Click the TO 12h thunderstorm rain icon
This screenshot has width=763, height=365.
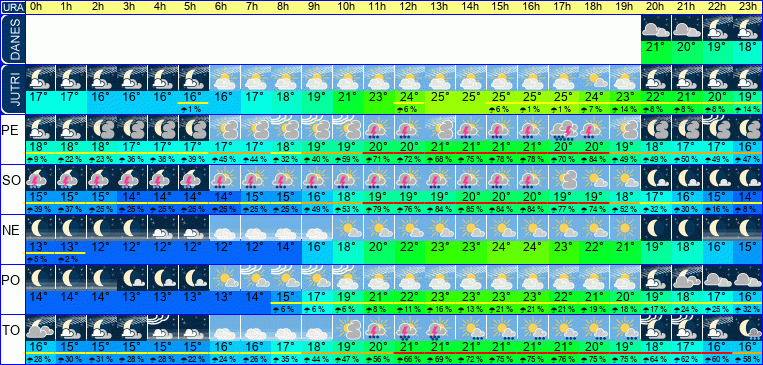tap(409, 328)
